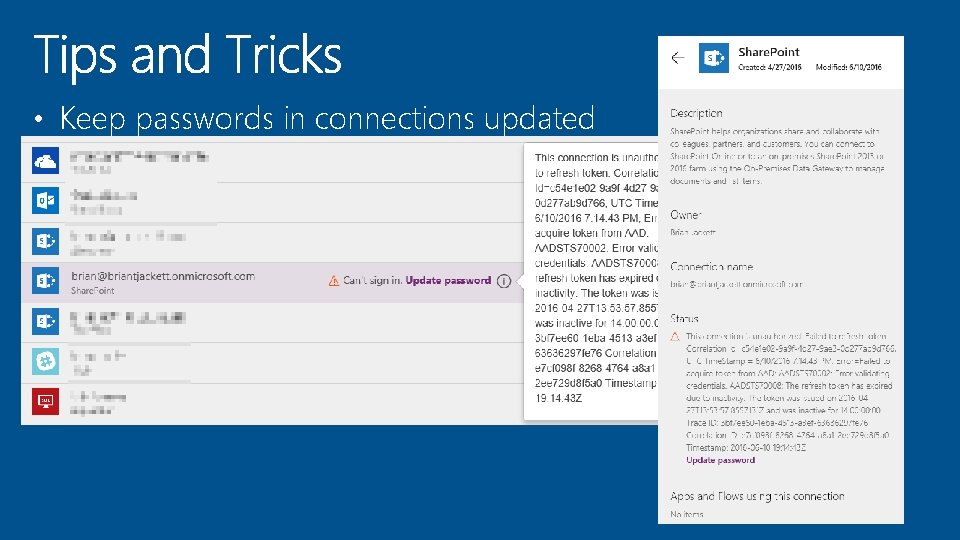Image resolution: width=960 pixels, height=540 pixels.
Task: Click the info circle icon next to Update password
Action: tap(504, 281)
